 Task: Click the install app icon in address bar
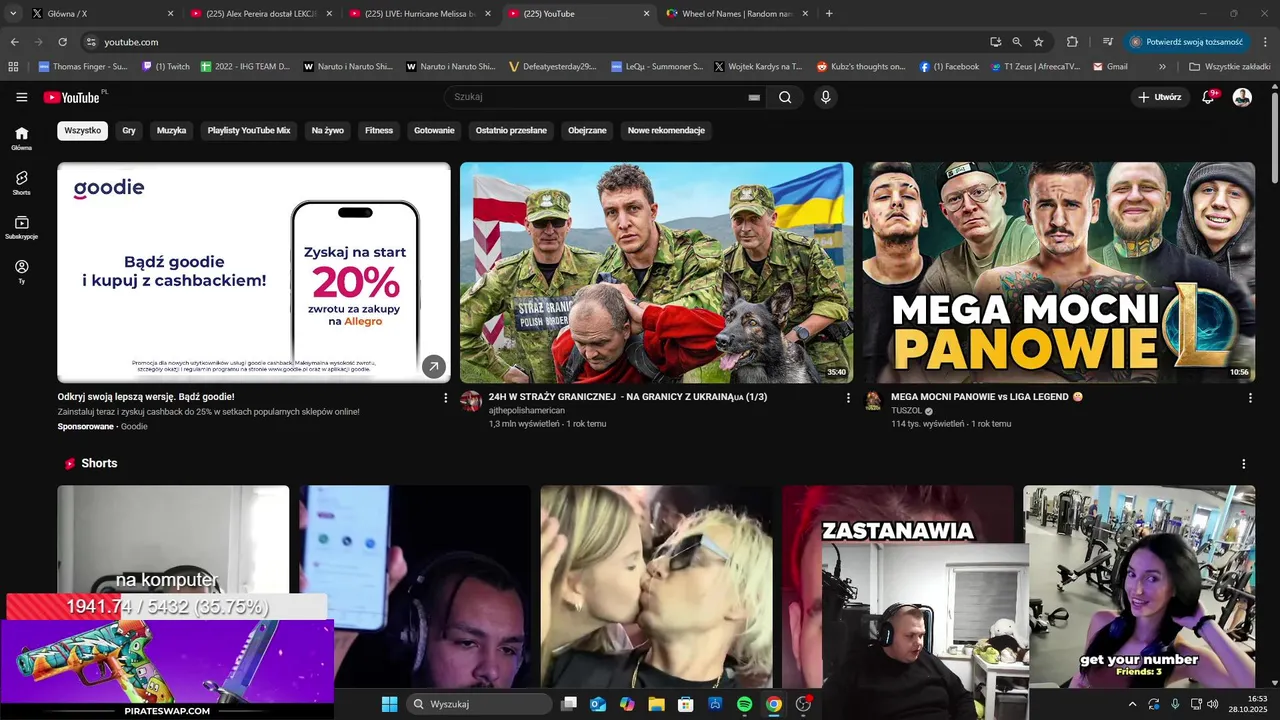995,42
